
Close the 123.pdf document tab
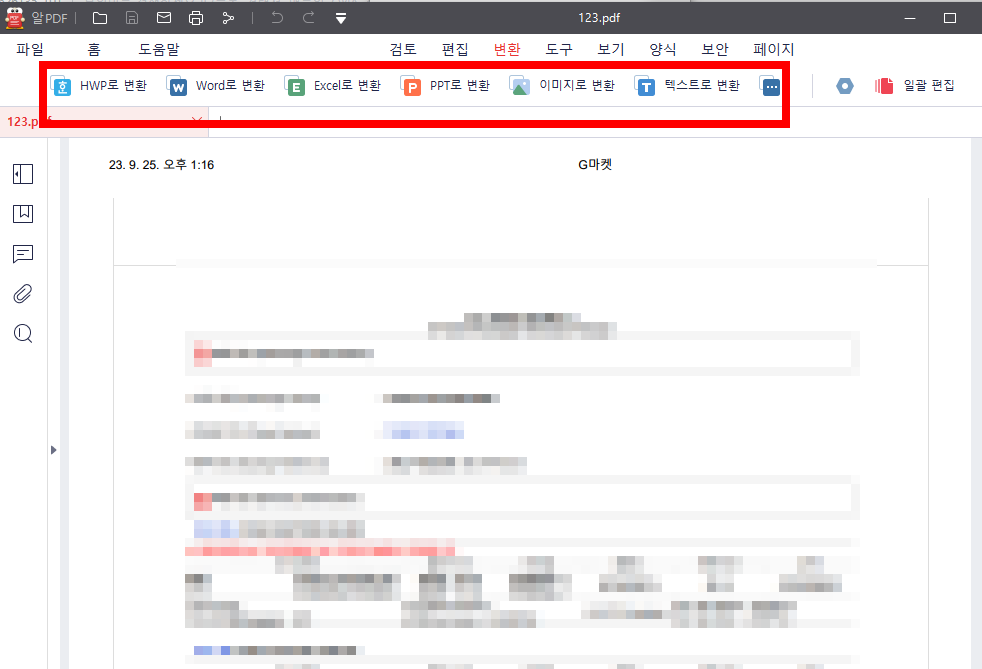click(x=197, y=120)
